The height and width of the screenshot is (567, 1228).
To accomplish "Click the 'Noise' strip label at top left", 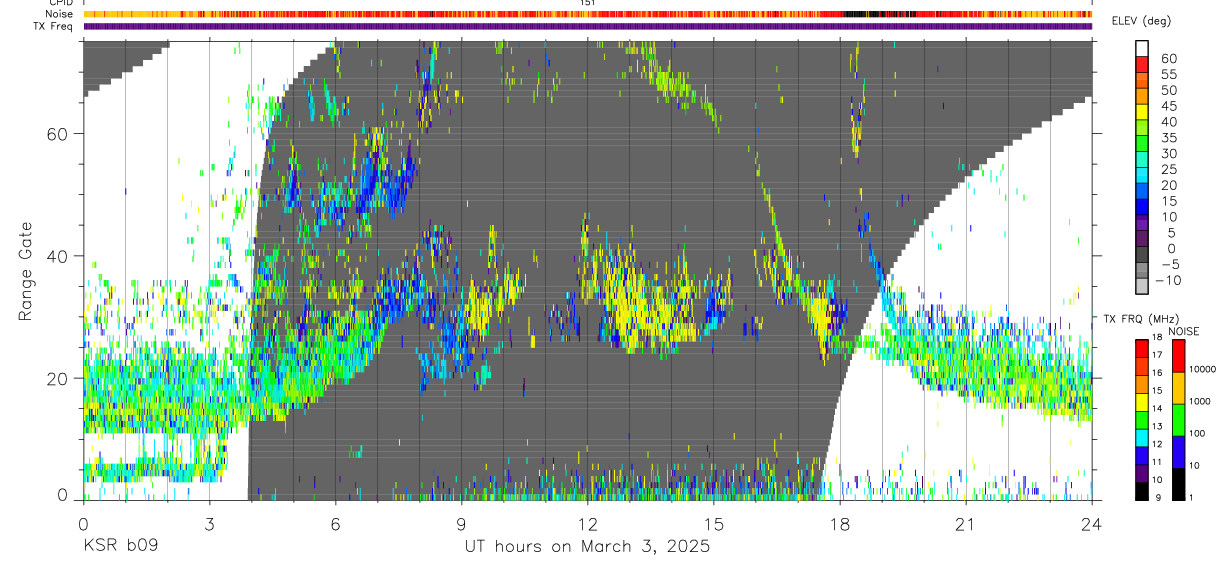I will [59, 14].
